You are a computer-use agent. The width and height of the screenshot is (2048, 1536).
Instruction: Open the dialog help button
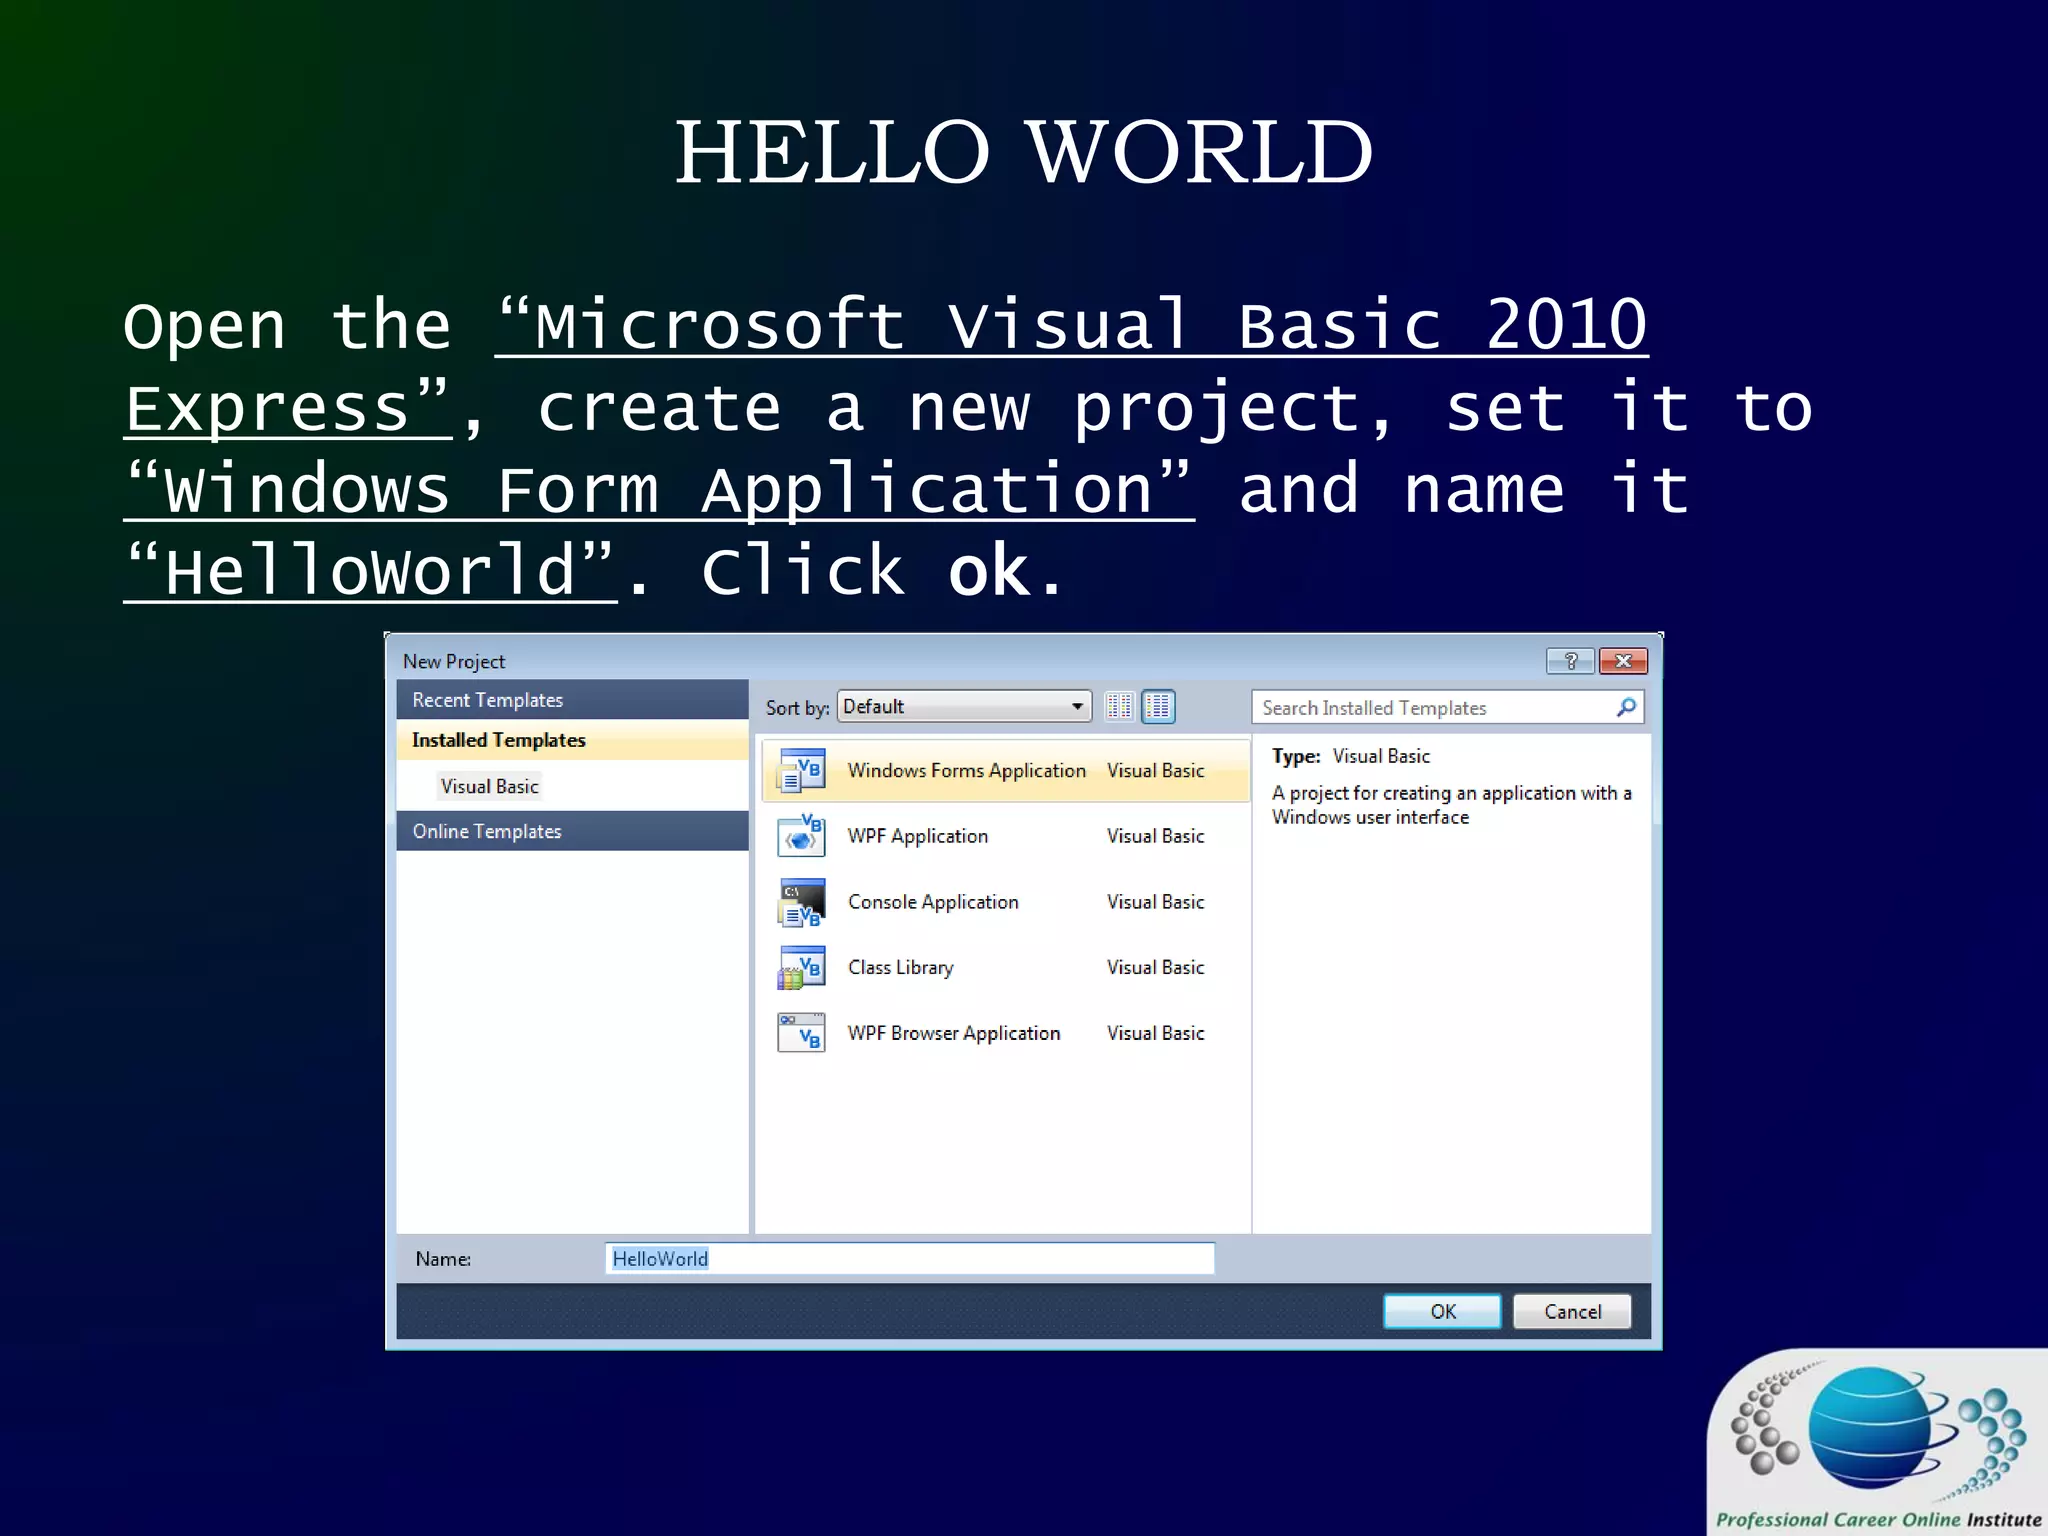[x=1570, y=661]
